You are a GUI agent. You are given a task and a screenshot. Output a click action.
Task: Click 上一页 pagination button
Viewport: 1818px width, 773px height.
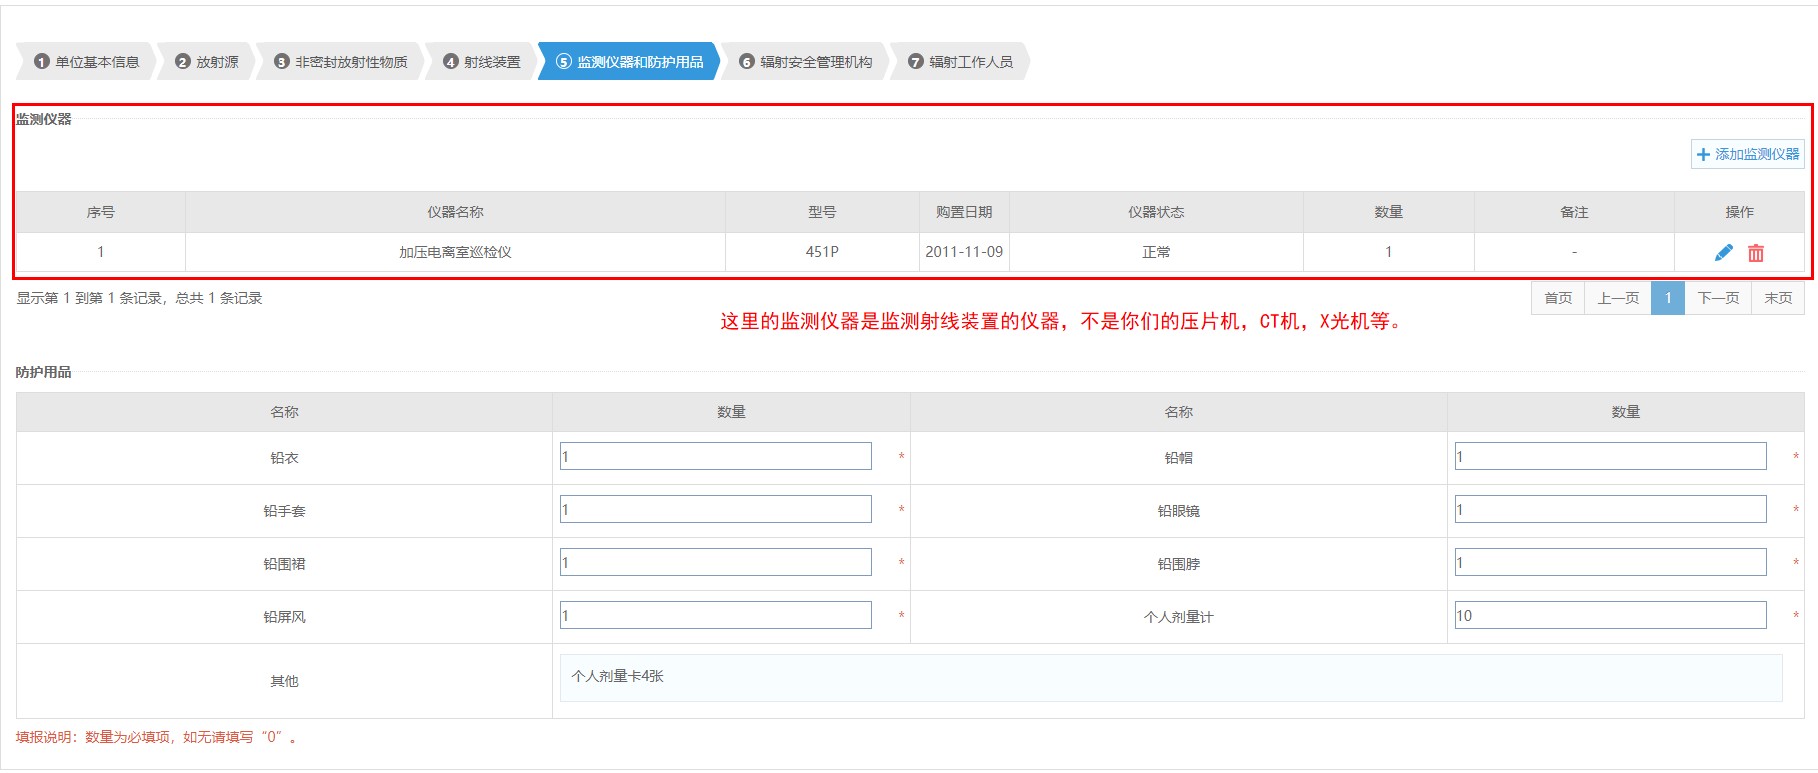[1618, 298]
